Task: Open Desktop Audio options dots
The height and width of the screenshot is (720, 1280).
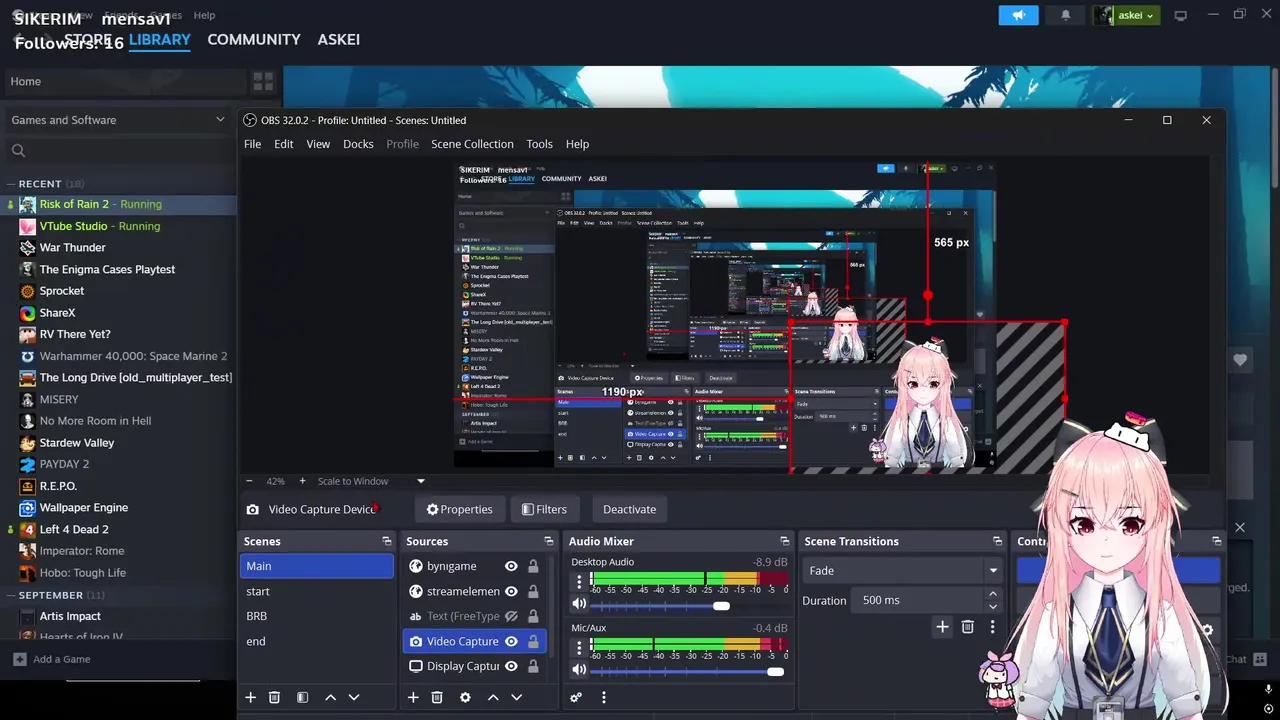Action: point(579,581)
